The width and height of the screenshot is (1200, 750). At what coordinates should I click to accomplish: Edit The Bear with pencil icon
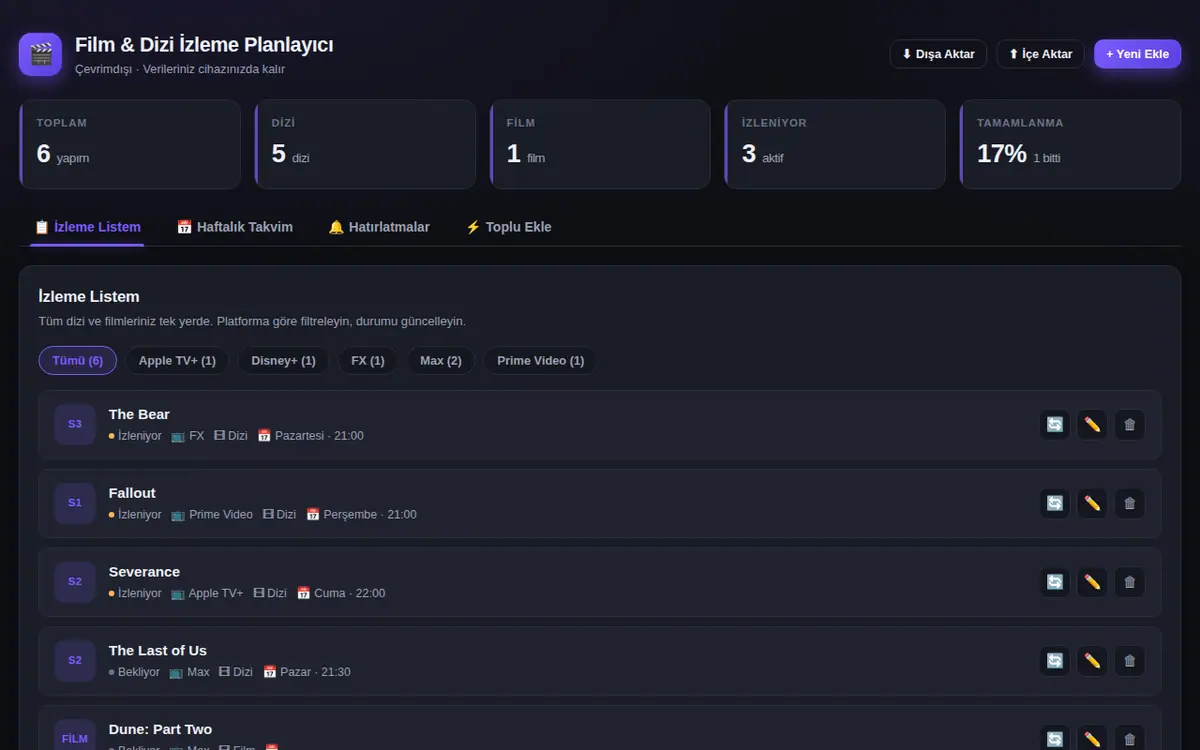pos(1092,425)
